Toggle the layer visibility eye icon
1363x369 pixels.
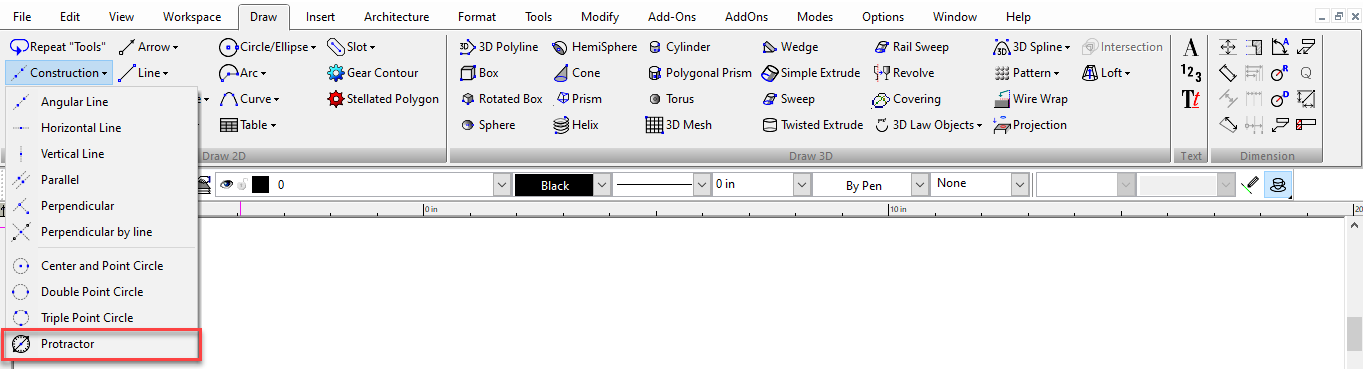coord(226,185)
